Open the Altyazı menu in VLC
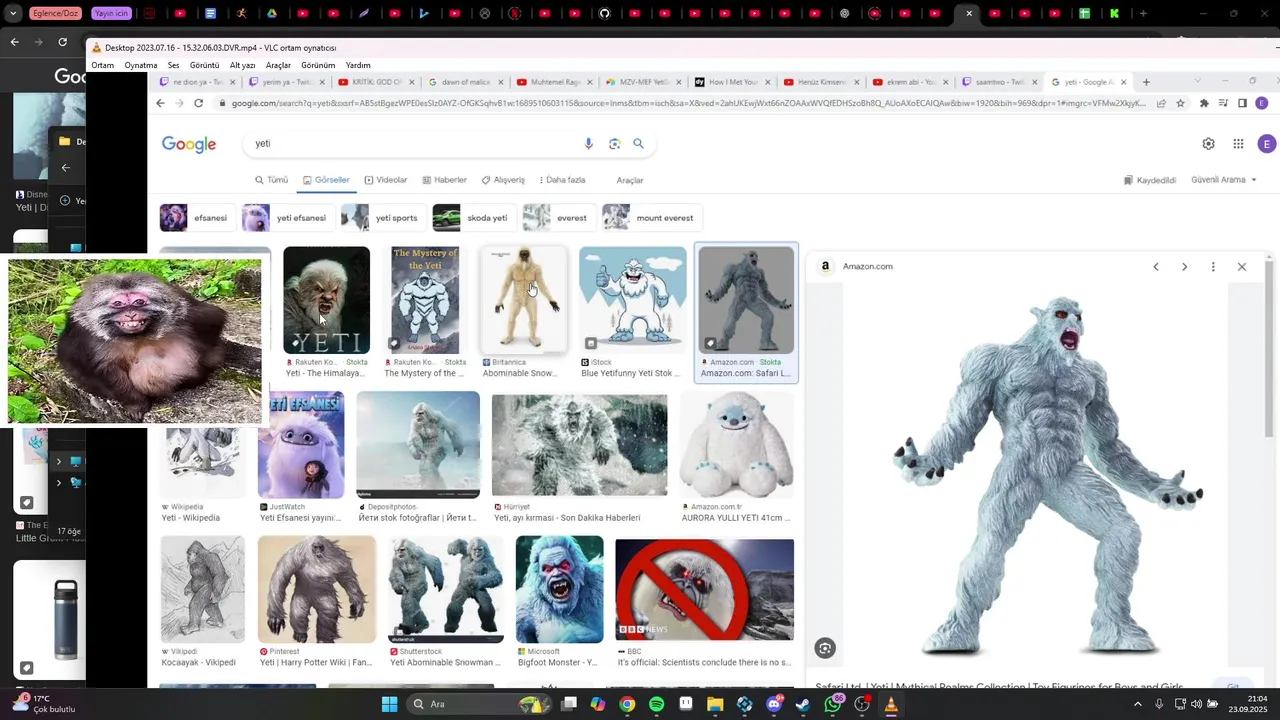Viewport: 1280px width, 720px height. [242, 65]
